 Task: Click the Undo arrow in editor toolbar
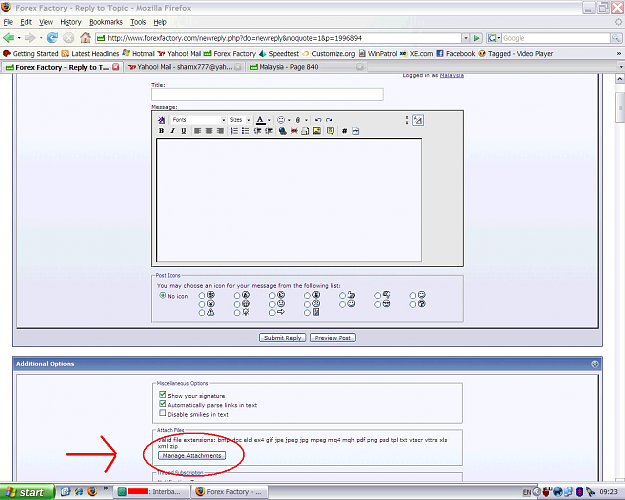pos(318,120)
